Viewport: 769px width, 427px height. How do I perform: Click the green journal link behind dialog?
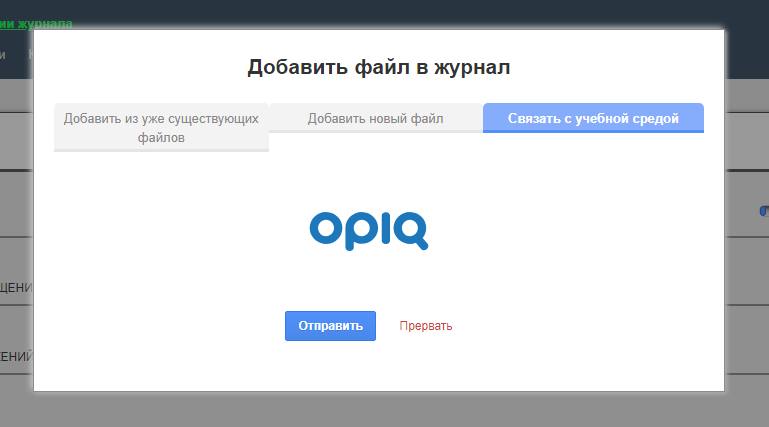(36, 24)
